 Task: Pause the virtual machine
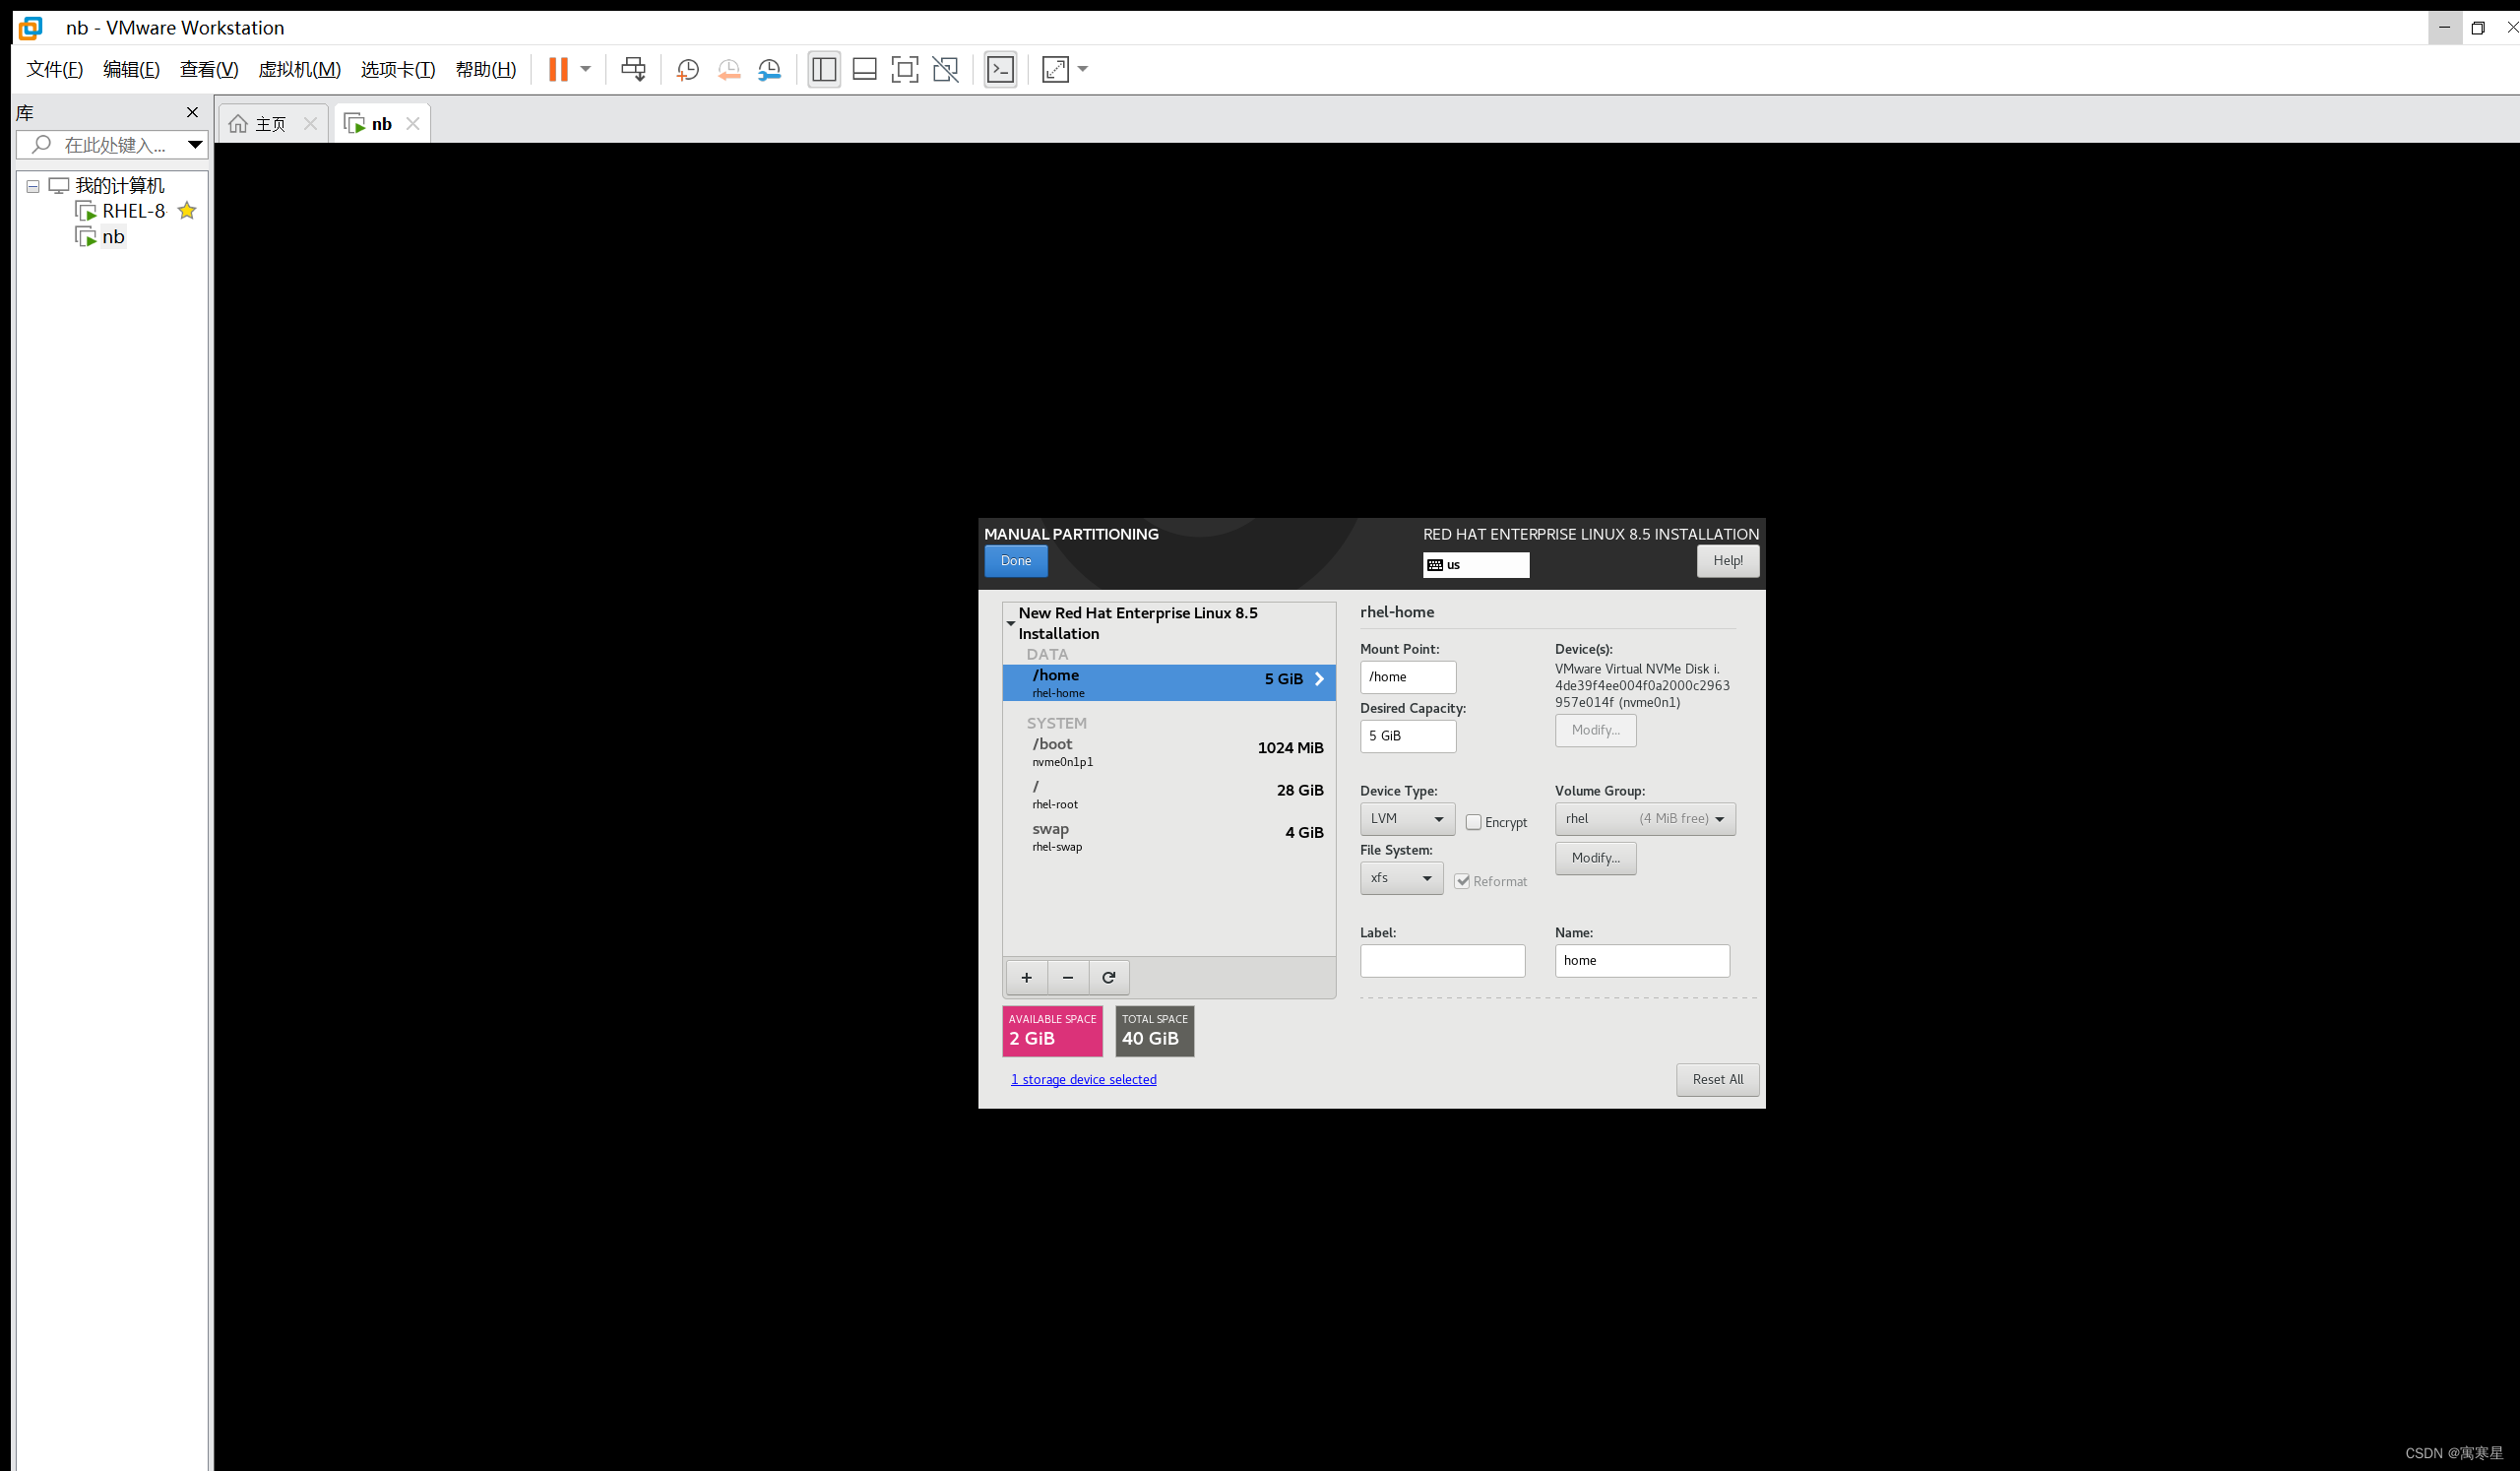(558, 69)
